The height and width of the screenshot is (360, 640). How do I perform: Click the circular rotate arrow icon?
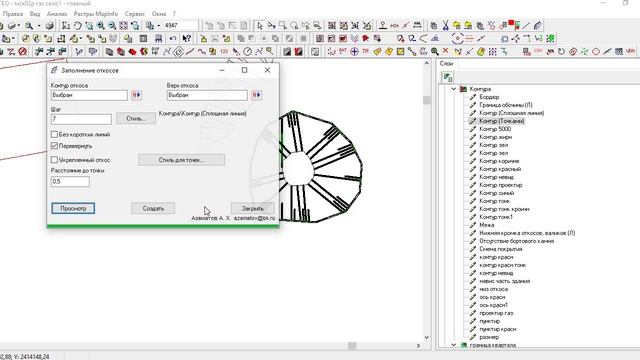click(x=562, y=51)
